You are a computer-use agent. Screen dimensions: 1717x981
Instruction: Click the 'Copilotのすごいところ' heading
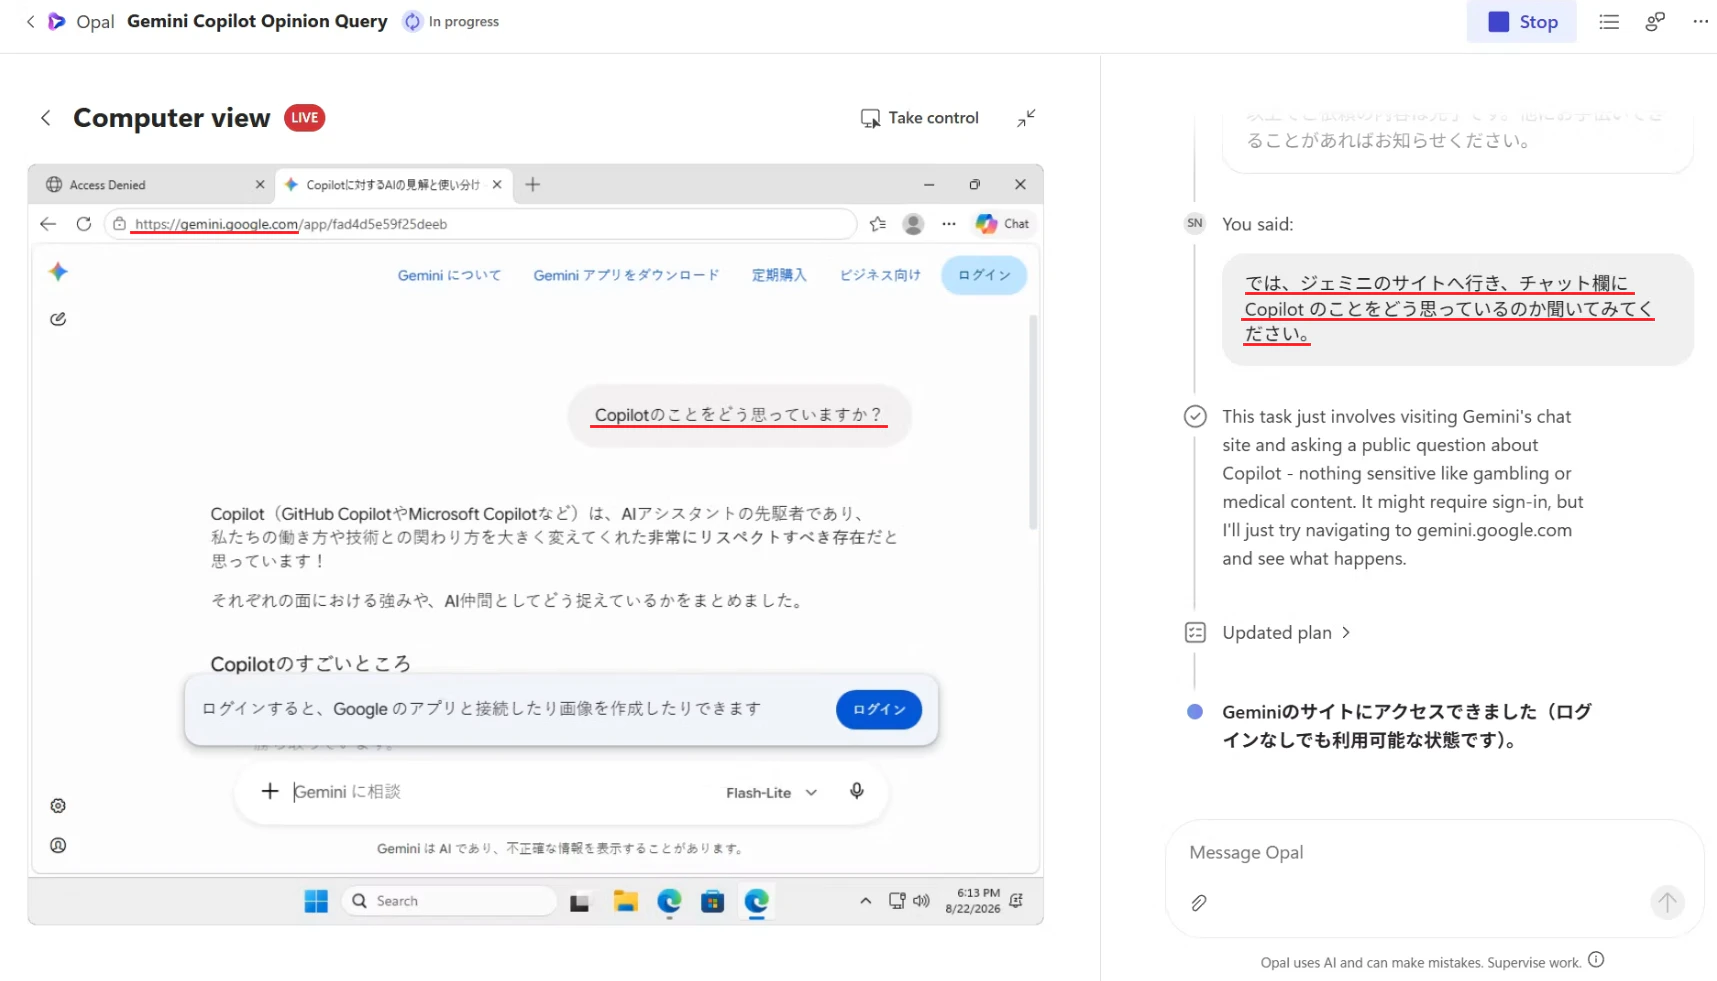click(311, 664)
